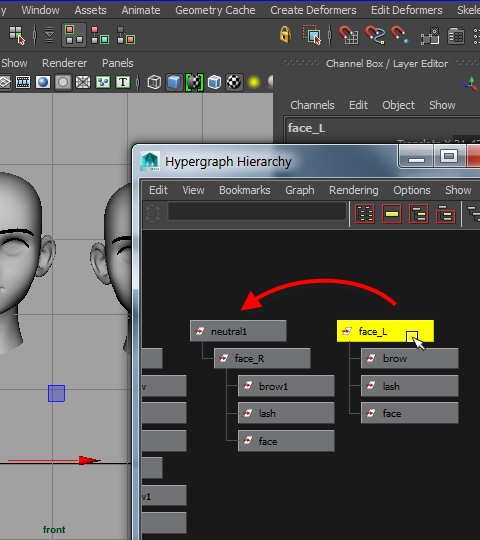This screenshot has height=540, width=480.
Task: Click the selection mask menu icon with red cursor
Action: (x=17, y=35)
